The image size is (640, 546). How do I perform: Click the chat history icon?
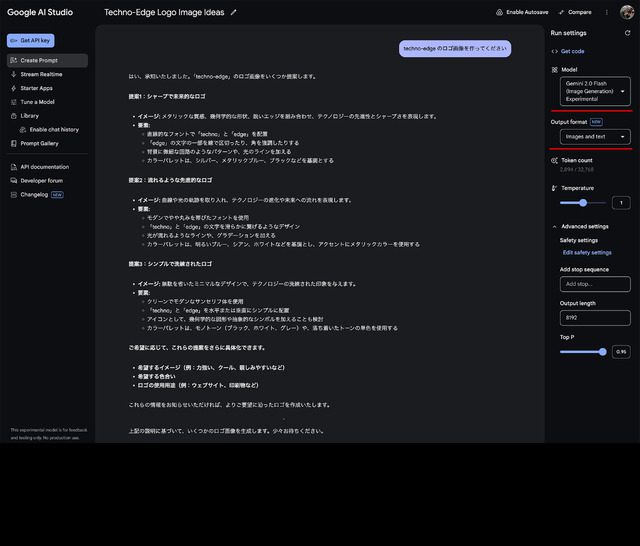click(x=23, y=130)
